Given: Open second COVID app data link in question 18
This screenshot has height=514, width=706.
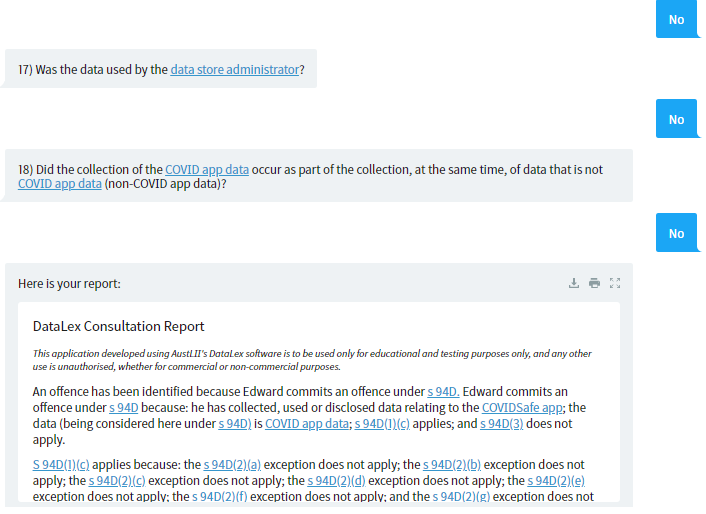Looking at the screenshot, I should pyautogui.click(x=60, y=184).
